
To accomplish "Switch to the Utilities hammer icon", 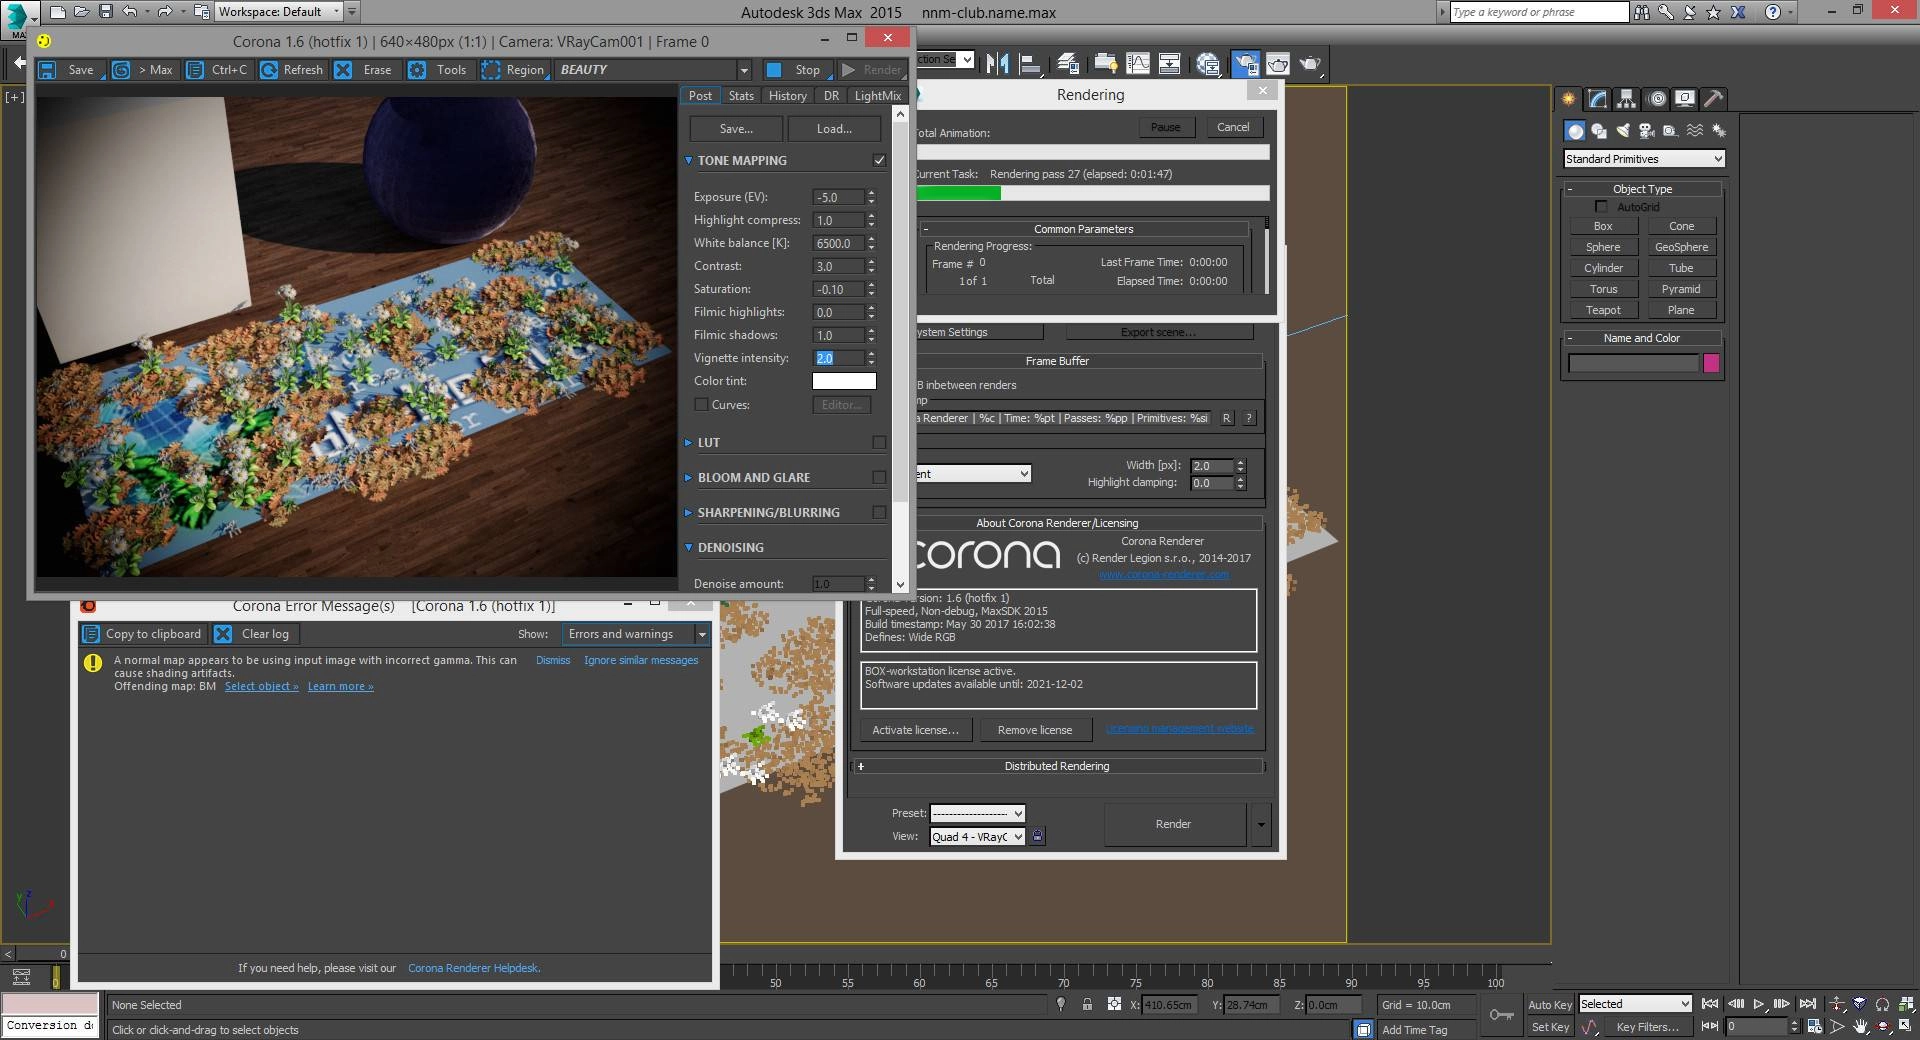I will [x=1713, y=98].
